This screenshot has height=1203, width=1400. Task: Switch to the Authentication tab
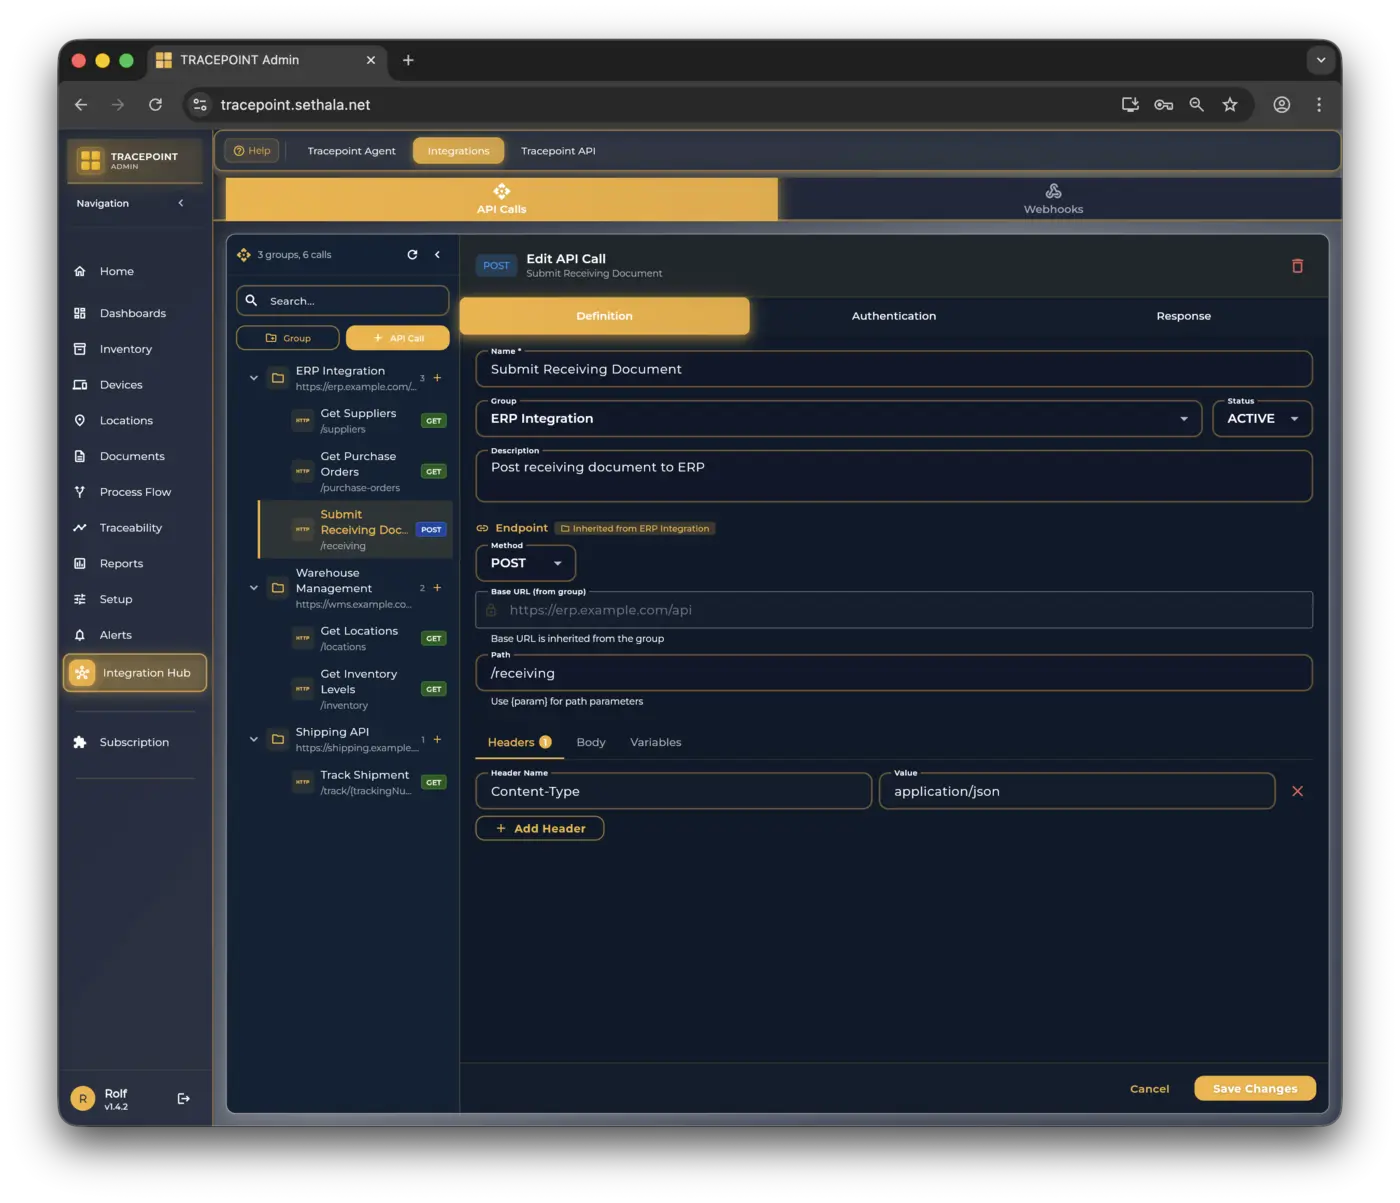click(x=893, y=316)
